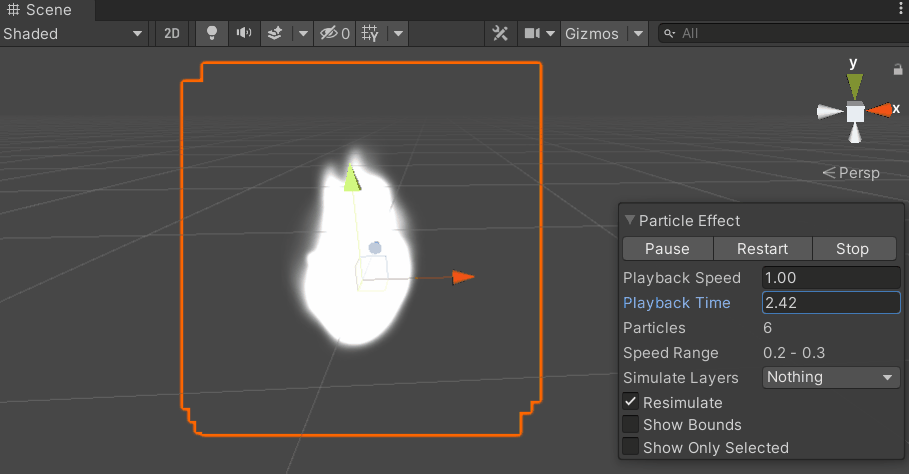909x474 pixels.
Task: Open component editor tools icon
Action: (500, 34)
